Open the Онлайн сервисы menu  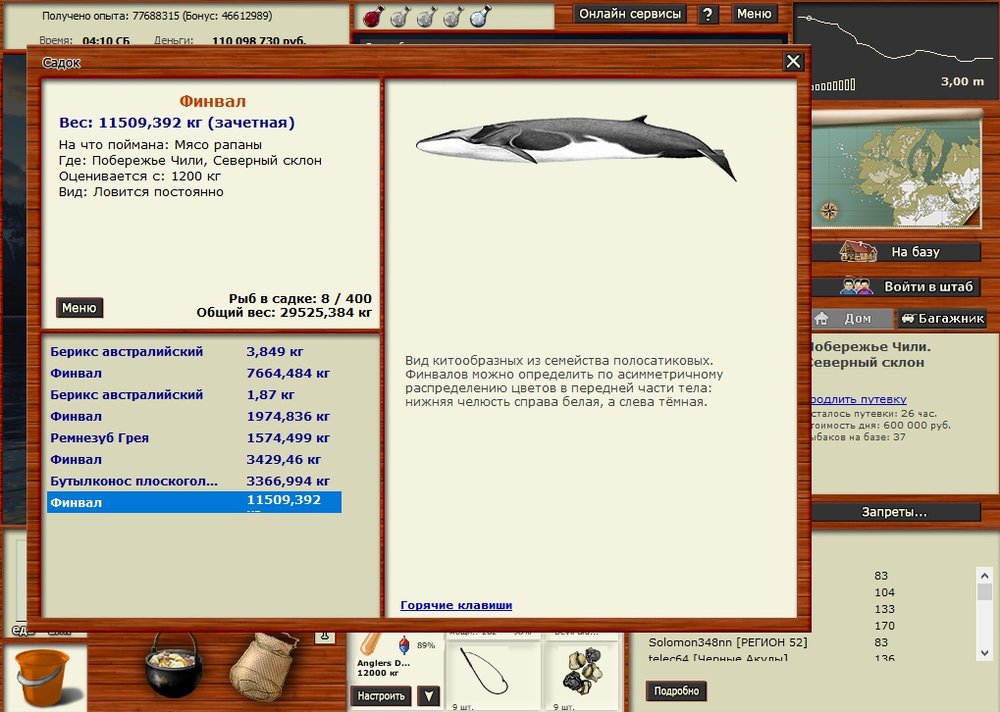630,14
